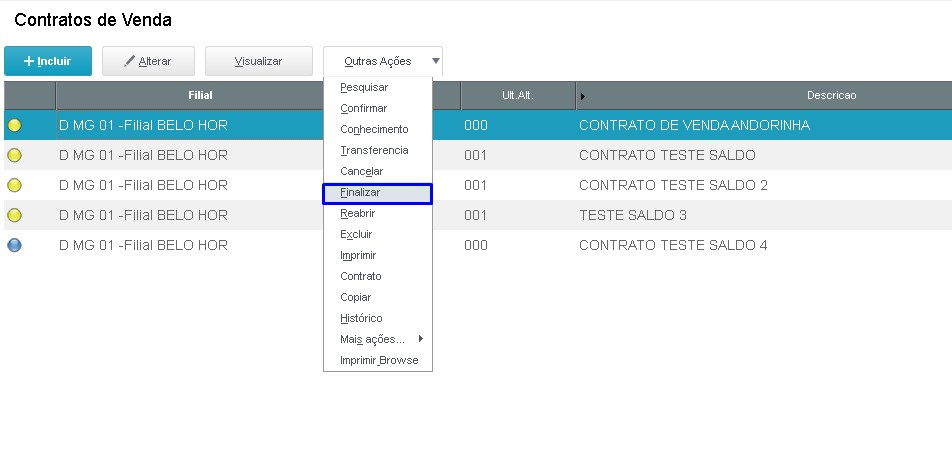Expand the Mais ações submenu
Image resolution: width=952 pixels, height=451 pixels.
click(x=378, y=339)
